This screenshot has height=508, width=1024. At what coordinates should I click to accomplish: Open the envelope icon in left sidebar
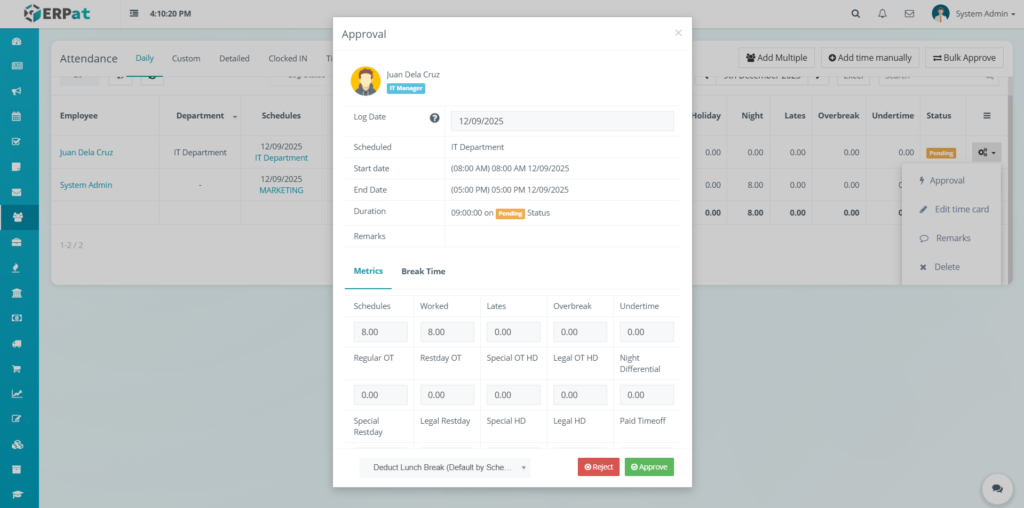pos(17,192)
